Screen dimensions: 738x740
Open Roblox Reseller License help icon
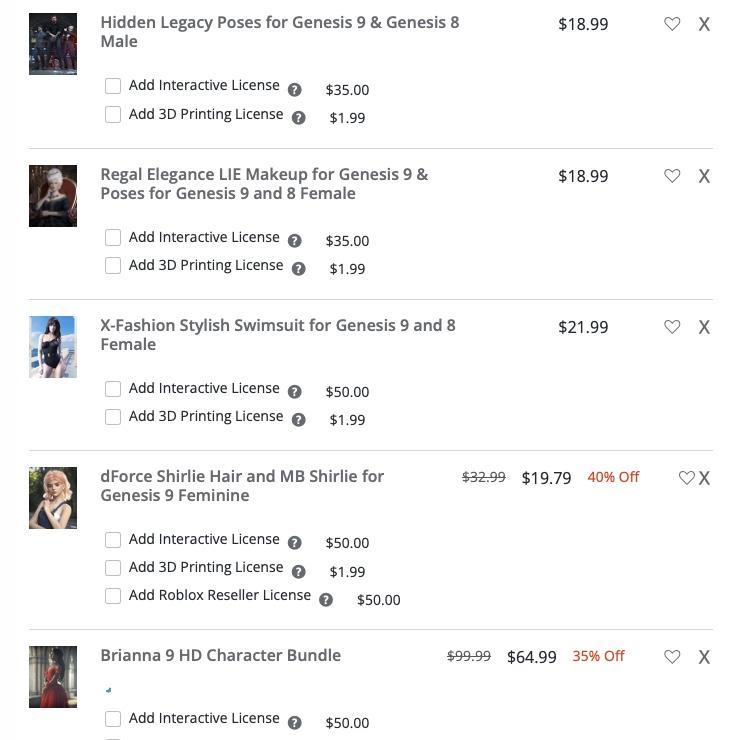click(x=326, y=599)
